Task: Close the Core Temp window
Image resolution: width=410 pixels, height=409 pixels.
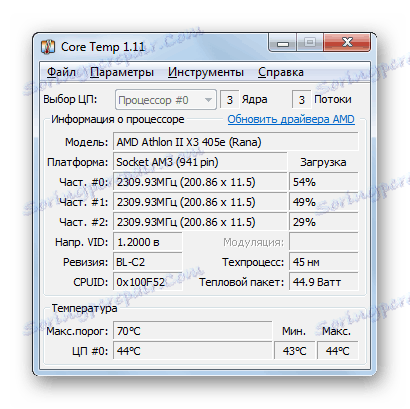Action: click(x=347, y=42)
